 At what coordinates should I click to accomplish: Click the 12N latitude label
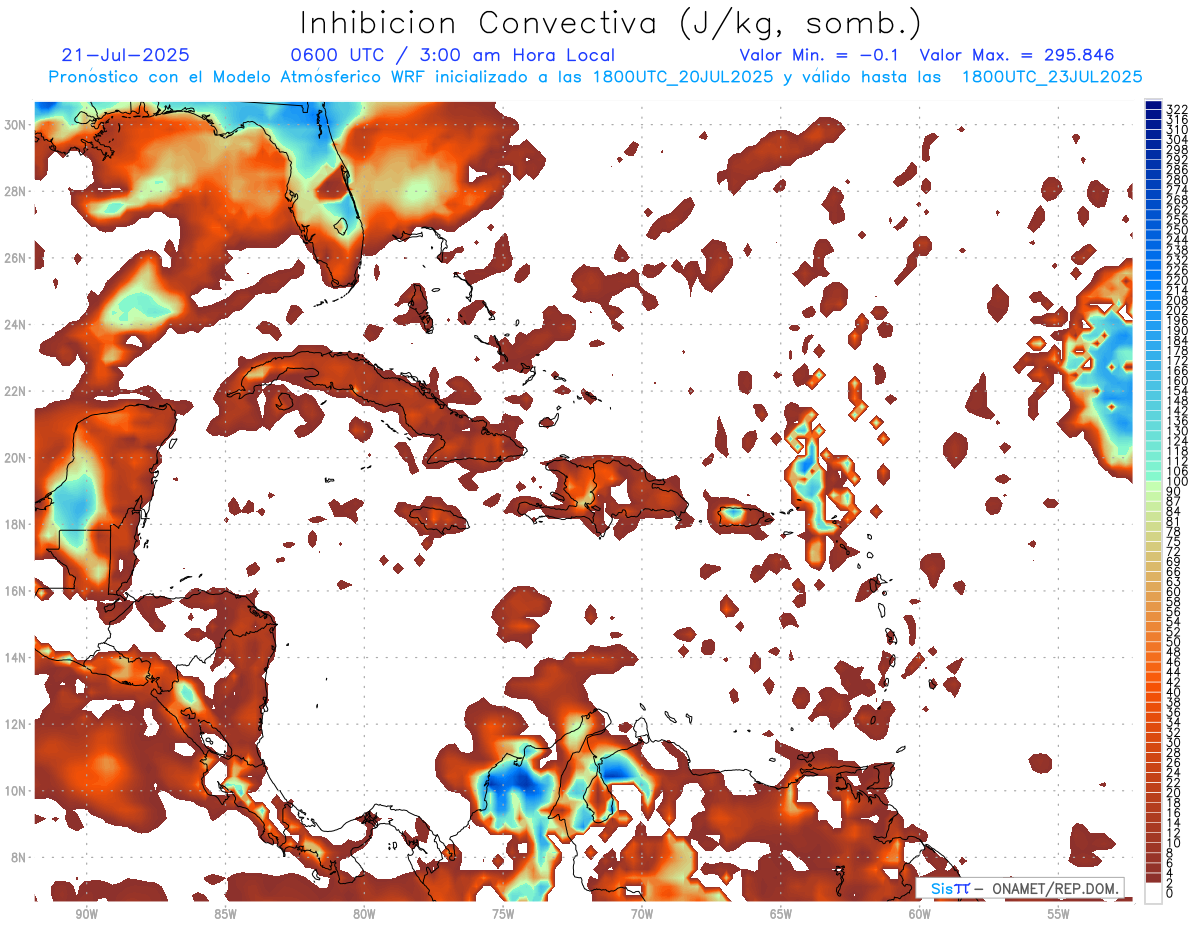tap(16, 723)
